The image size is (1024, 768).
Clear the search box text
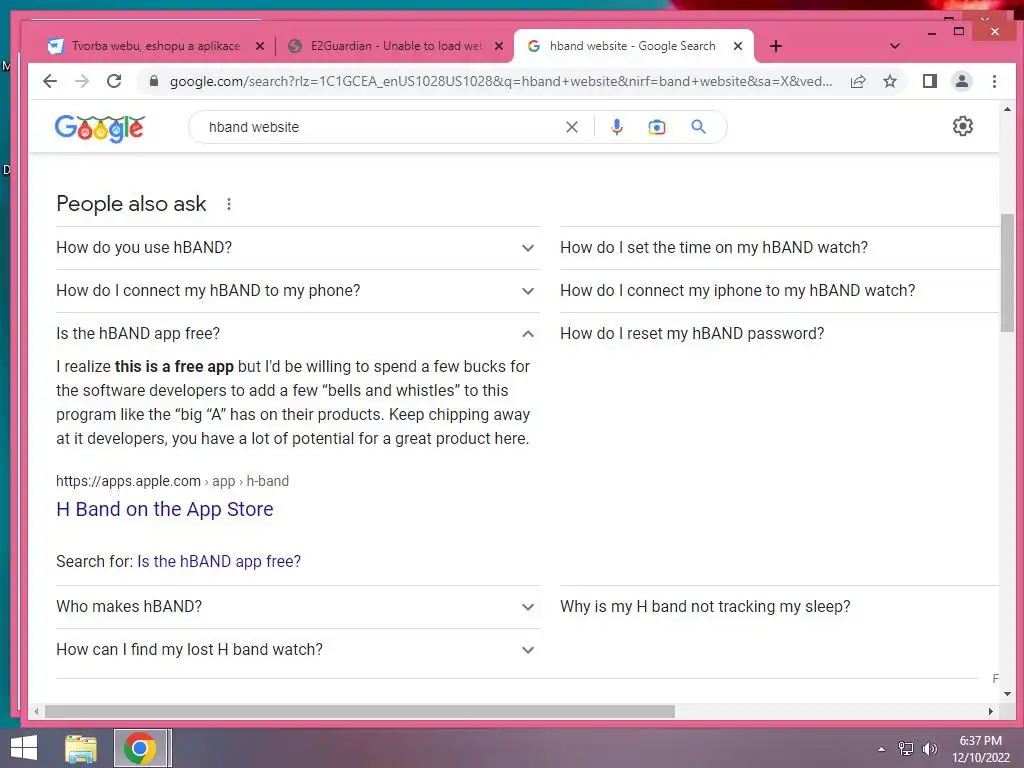[x=571, y=127]
